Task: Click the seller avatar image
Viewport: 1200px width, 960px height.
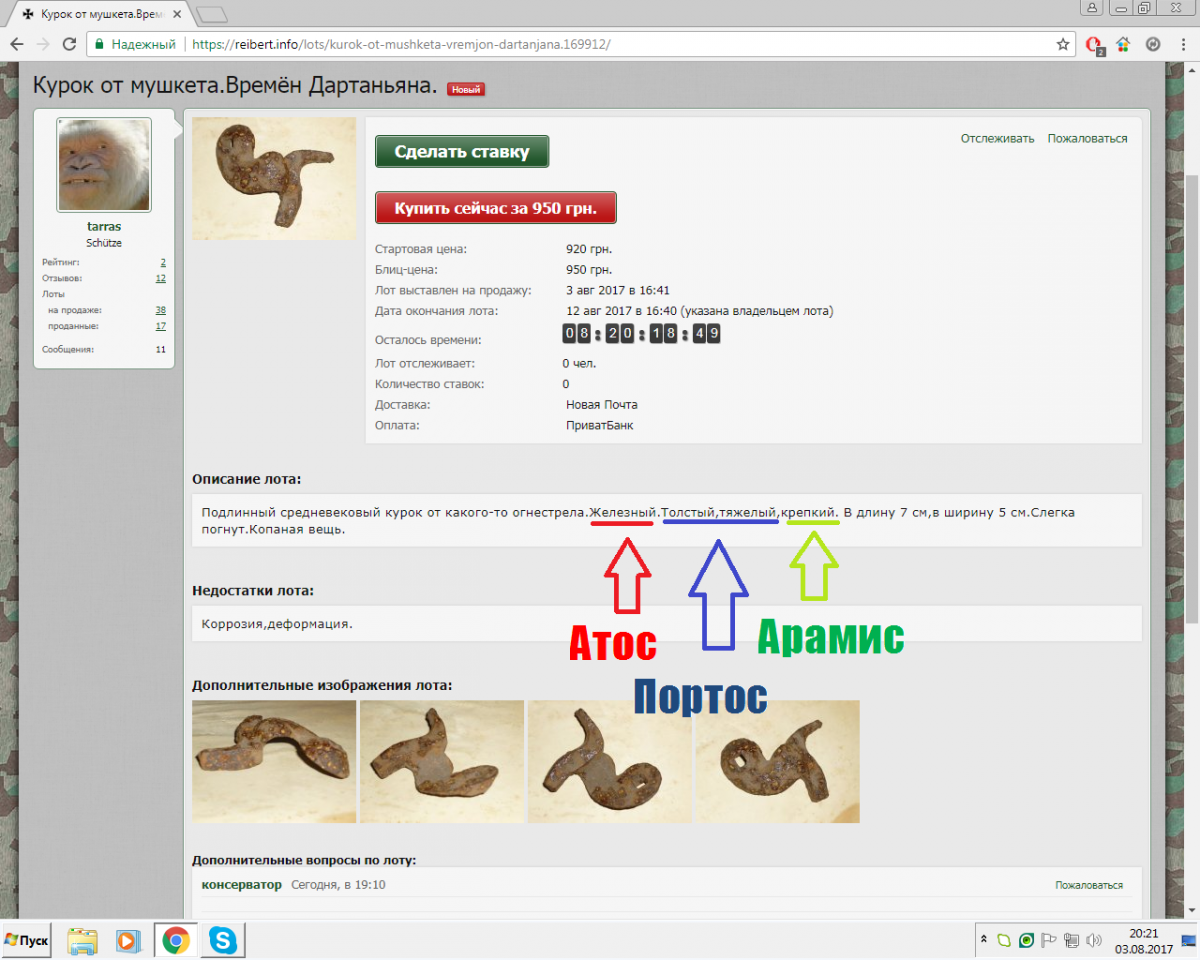Action: point(104,165)
